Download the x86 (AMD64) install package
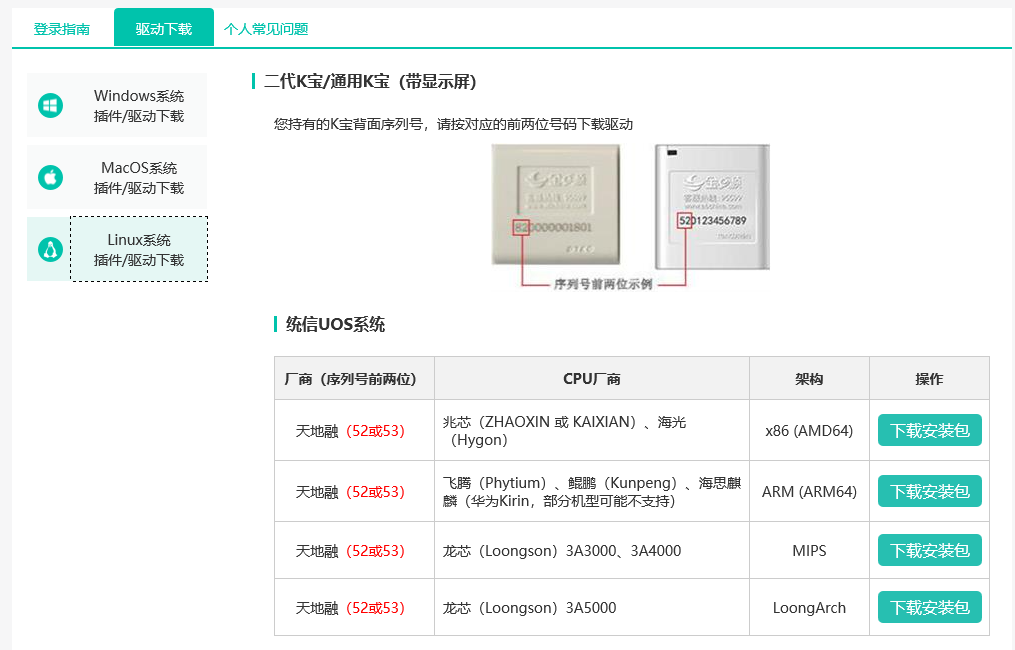Viewport: 1015px width, 650px height. point(930,431)
